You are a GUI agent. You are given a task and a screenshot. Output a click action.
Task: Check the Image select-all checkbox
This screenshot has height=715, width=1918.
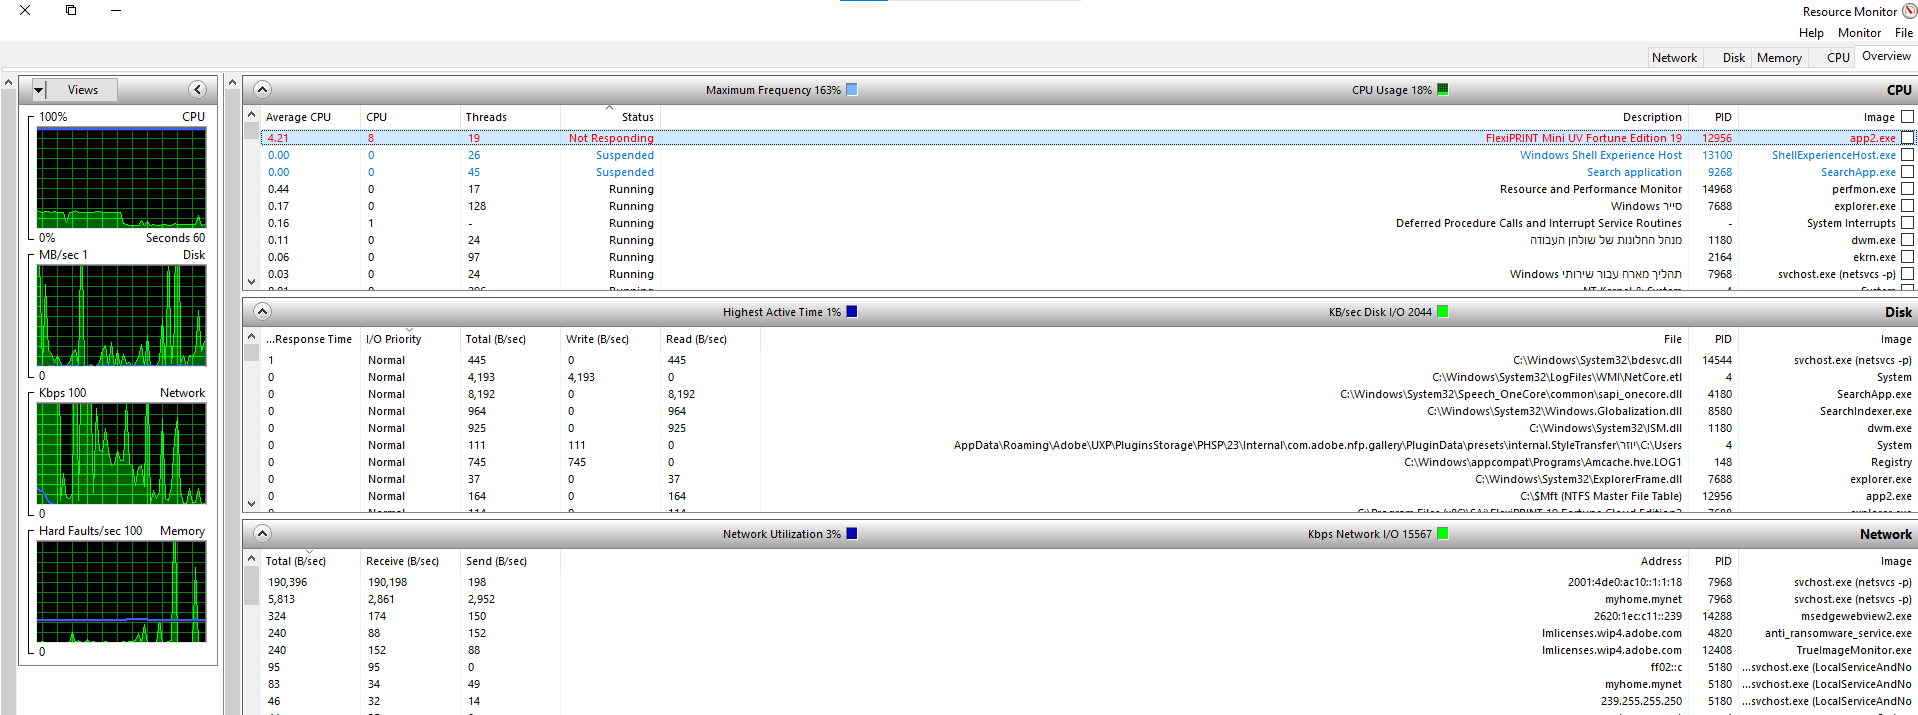pos(1907,117)
